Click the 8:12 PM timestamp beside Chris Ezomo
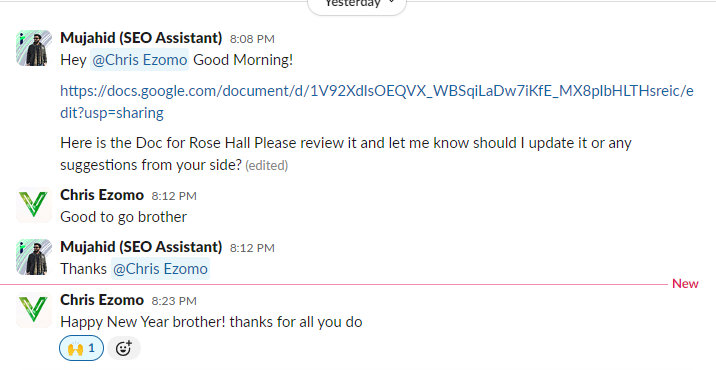 tap(174, 196)
